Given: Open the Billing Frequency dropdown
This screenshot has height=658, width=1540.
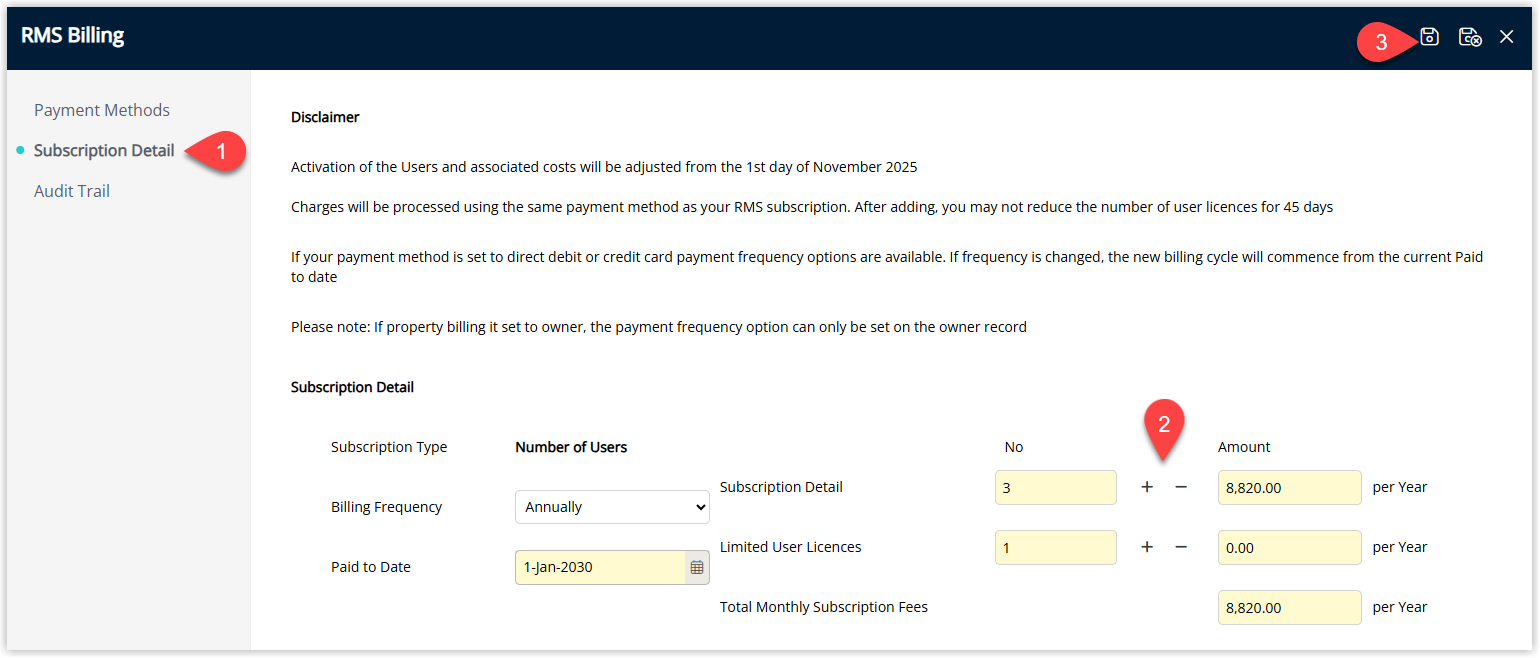Looking at the screenshot, I should pyautogui.click(x=612, y=507).
